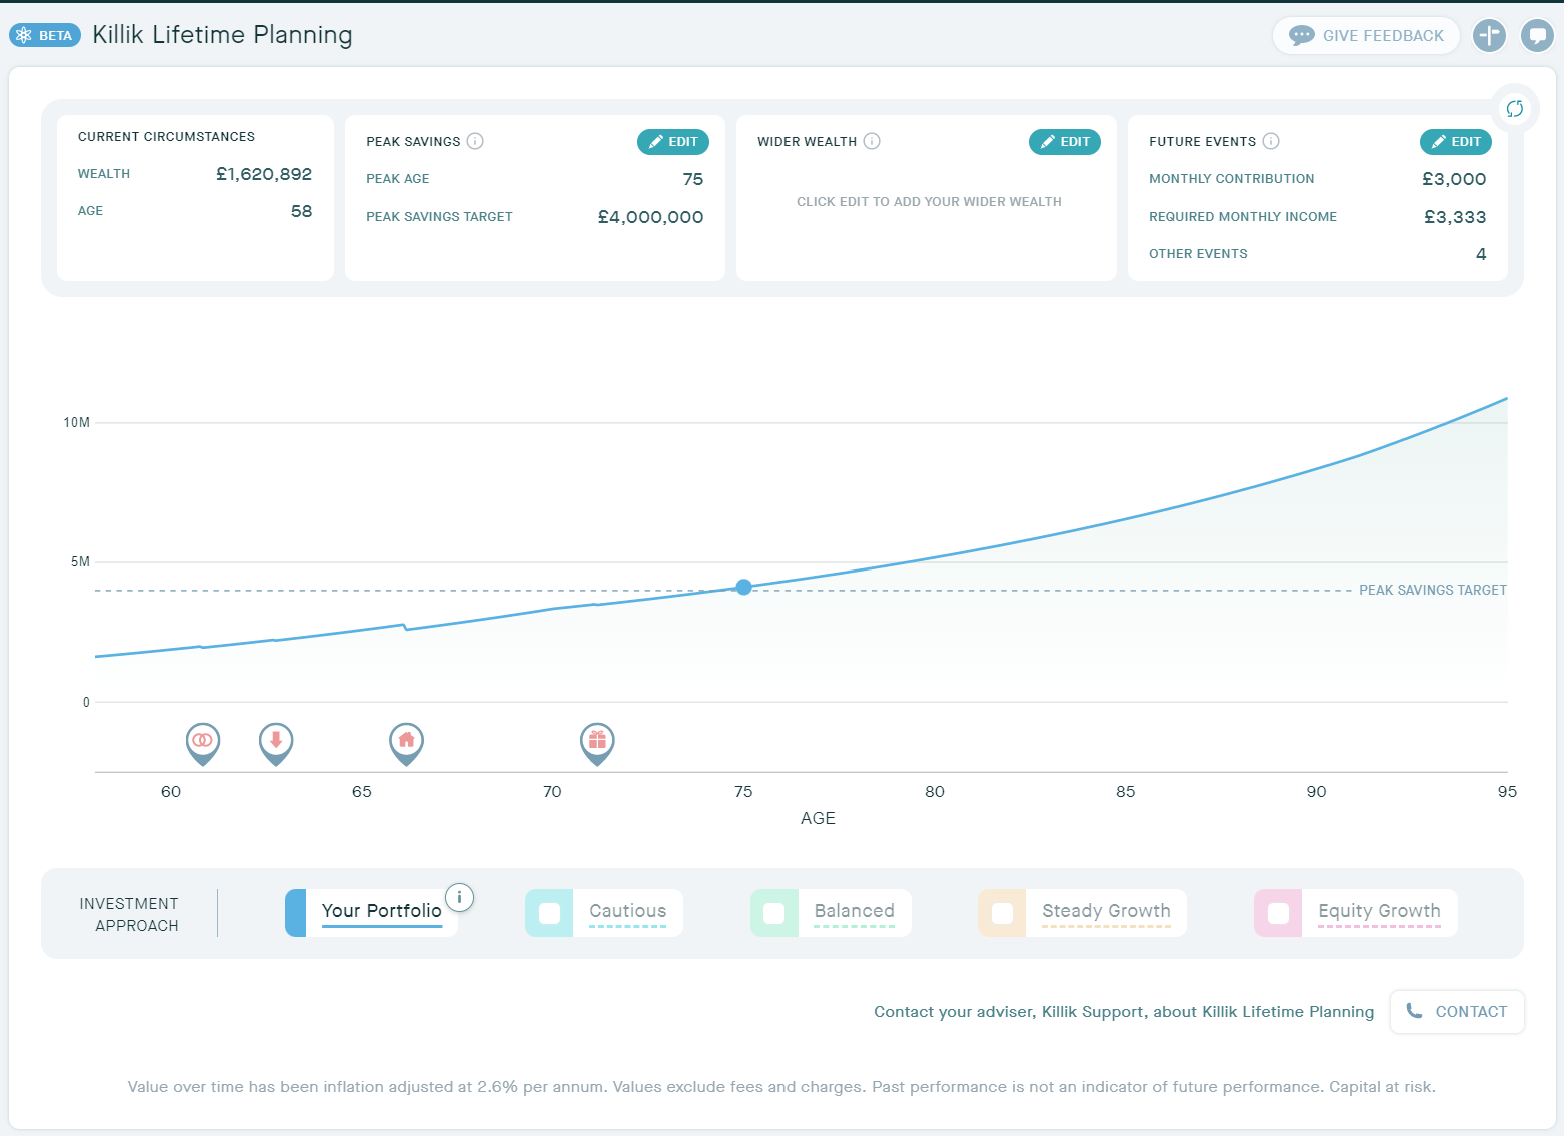Click the refresh icon at top right
The image size is (1564, 1136).
[x=1515, y=109]
